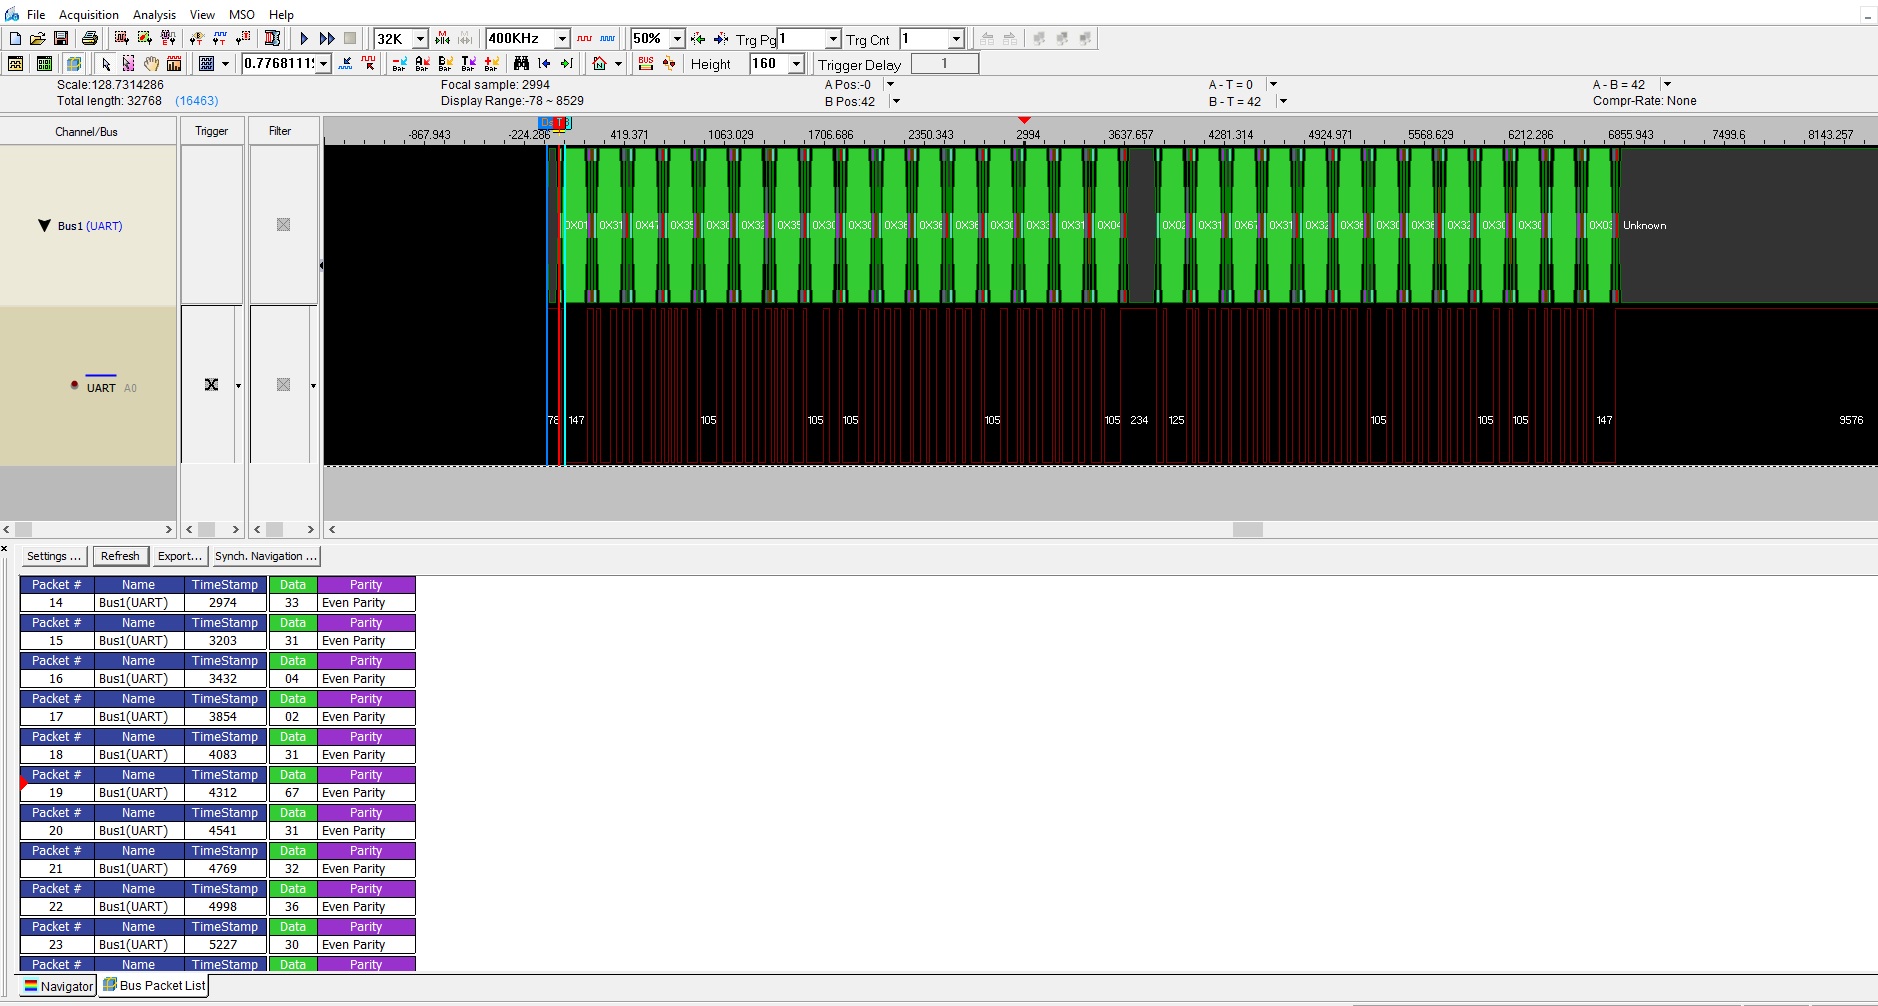Click the Trigger column header
The image size is (1878, 1006).
[x=211, y=131]
